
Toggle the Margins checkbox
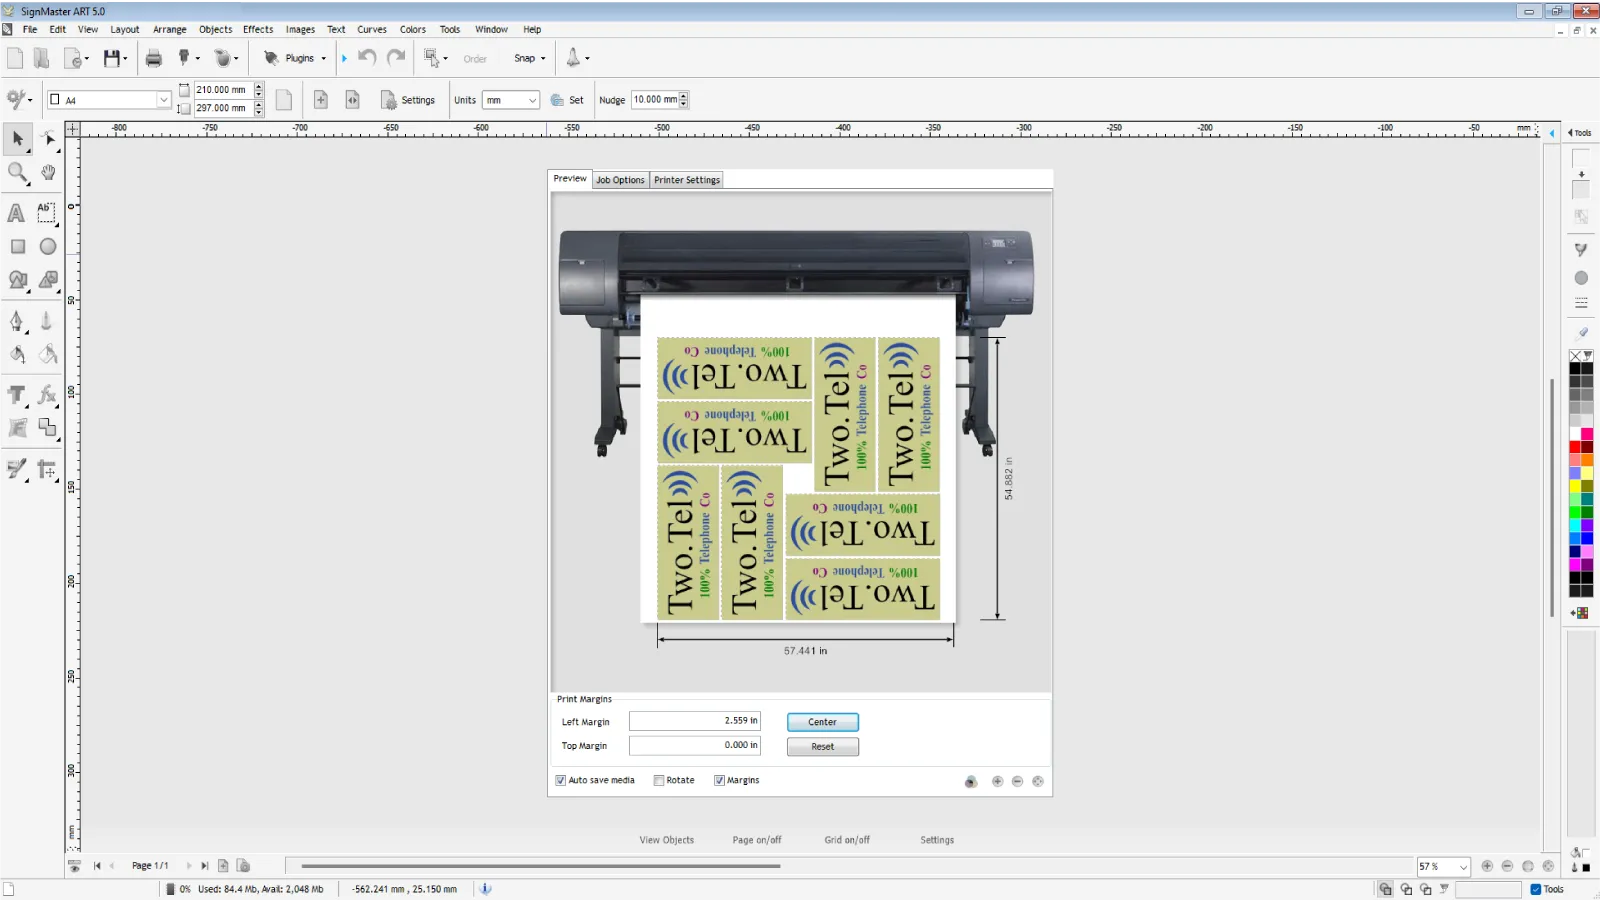[719, 780]
